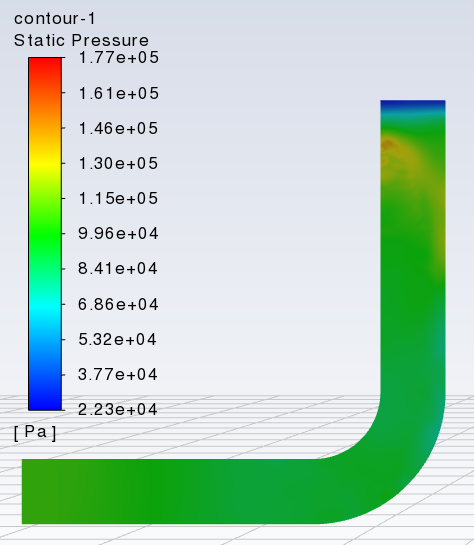This screenshot has height=545, width=474.
Task: Click the 1.61e+05 legend value
Action: point(119,93)
